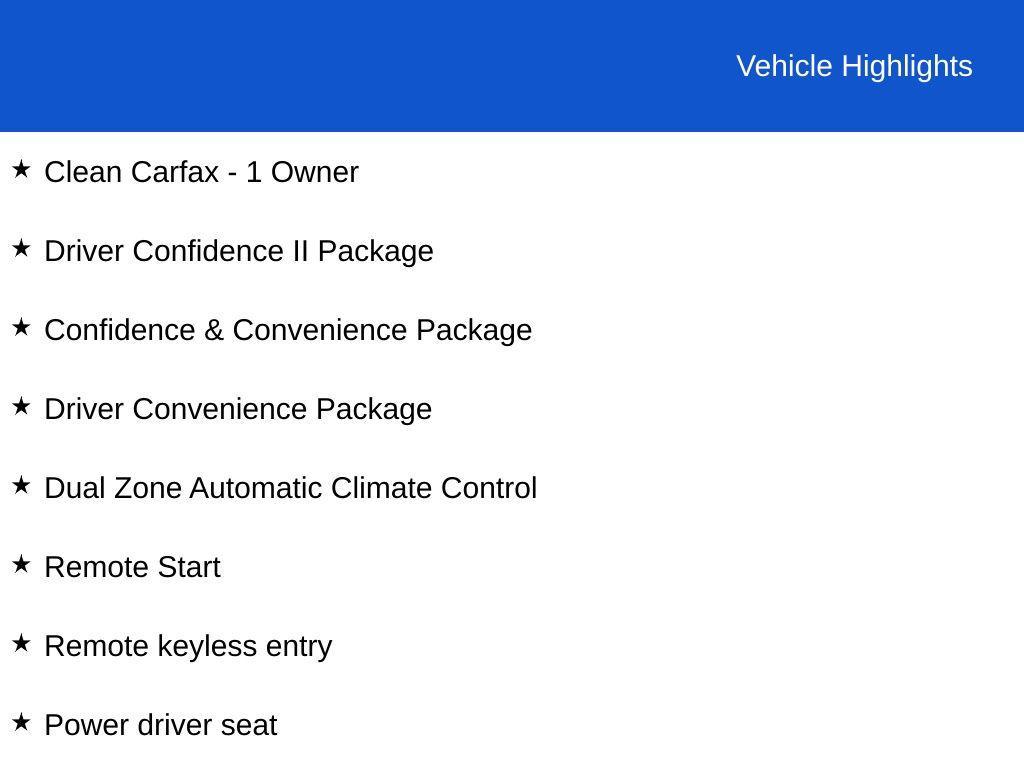Click the star bullet beside Remote Start
Screen dimensions: 1024x768
21,565
